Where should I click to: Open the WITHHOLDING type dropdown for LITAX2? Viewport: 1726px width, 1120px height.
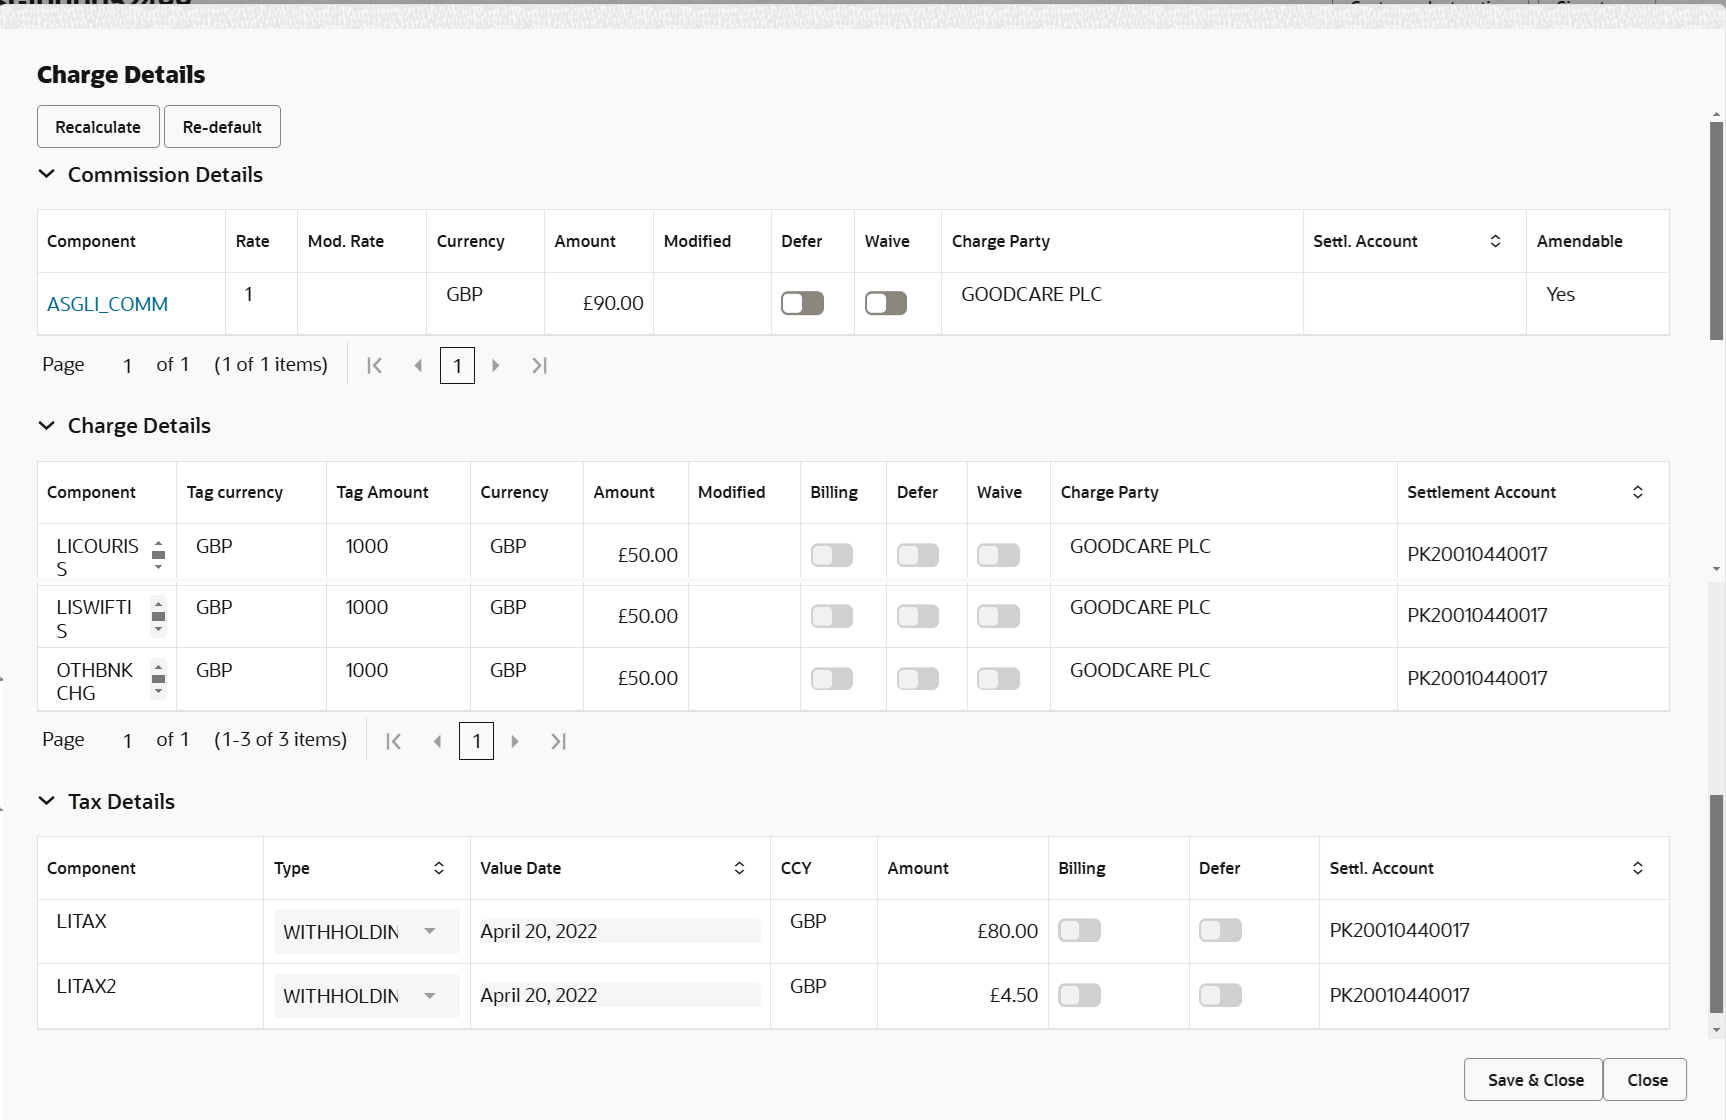(x=430, y=995)
